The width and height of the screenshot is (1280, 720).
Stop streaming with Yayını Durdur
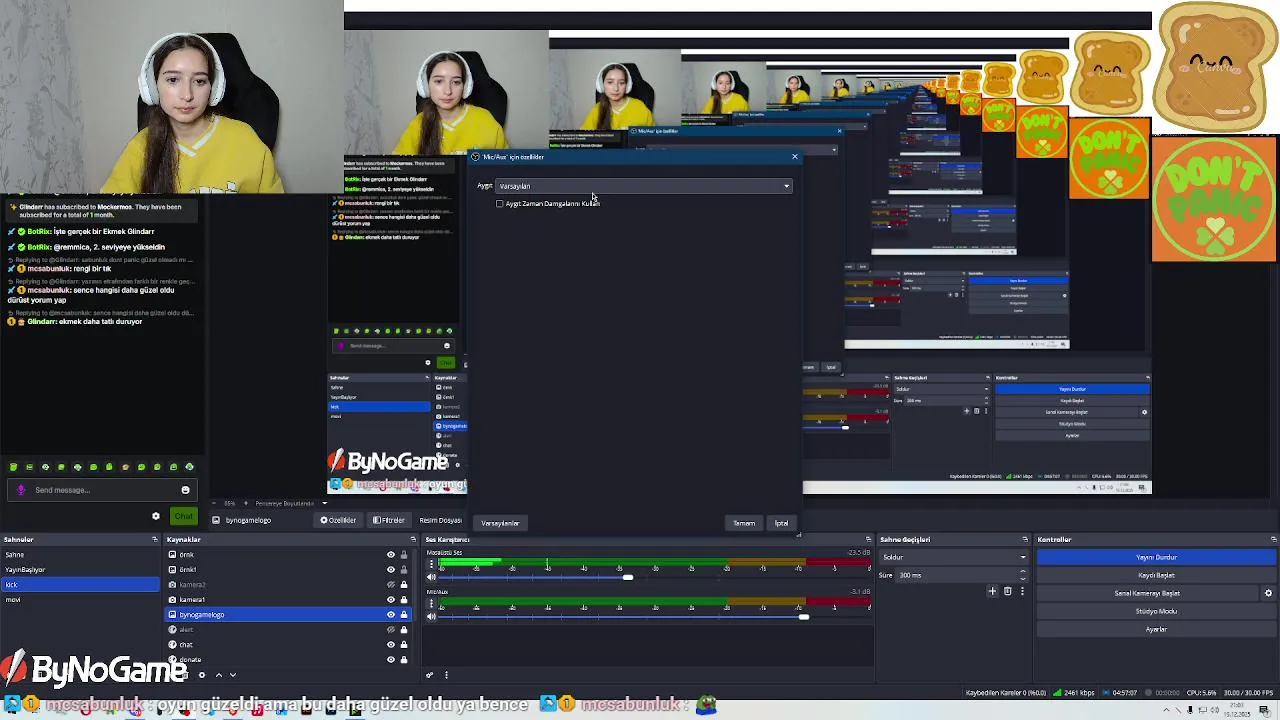pyautogui.click(x=1156, y=557)
